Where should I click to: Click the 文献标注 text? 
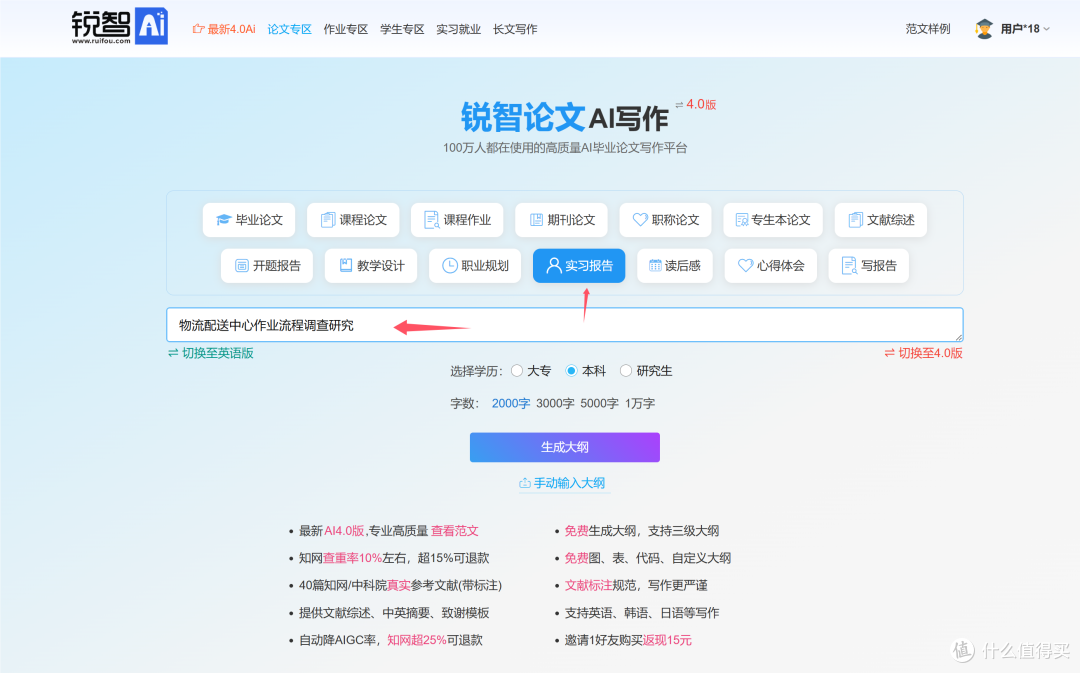[x=588, y=586]
